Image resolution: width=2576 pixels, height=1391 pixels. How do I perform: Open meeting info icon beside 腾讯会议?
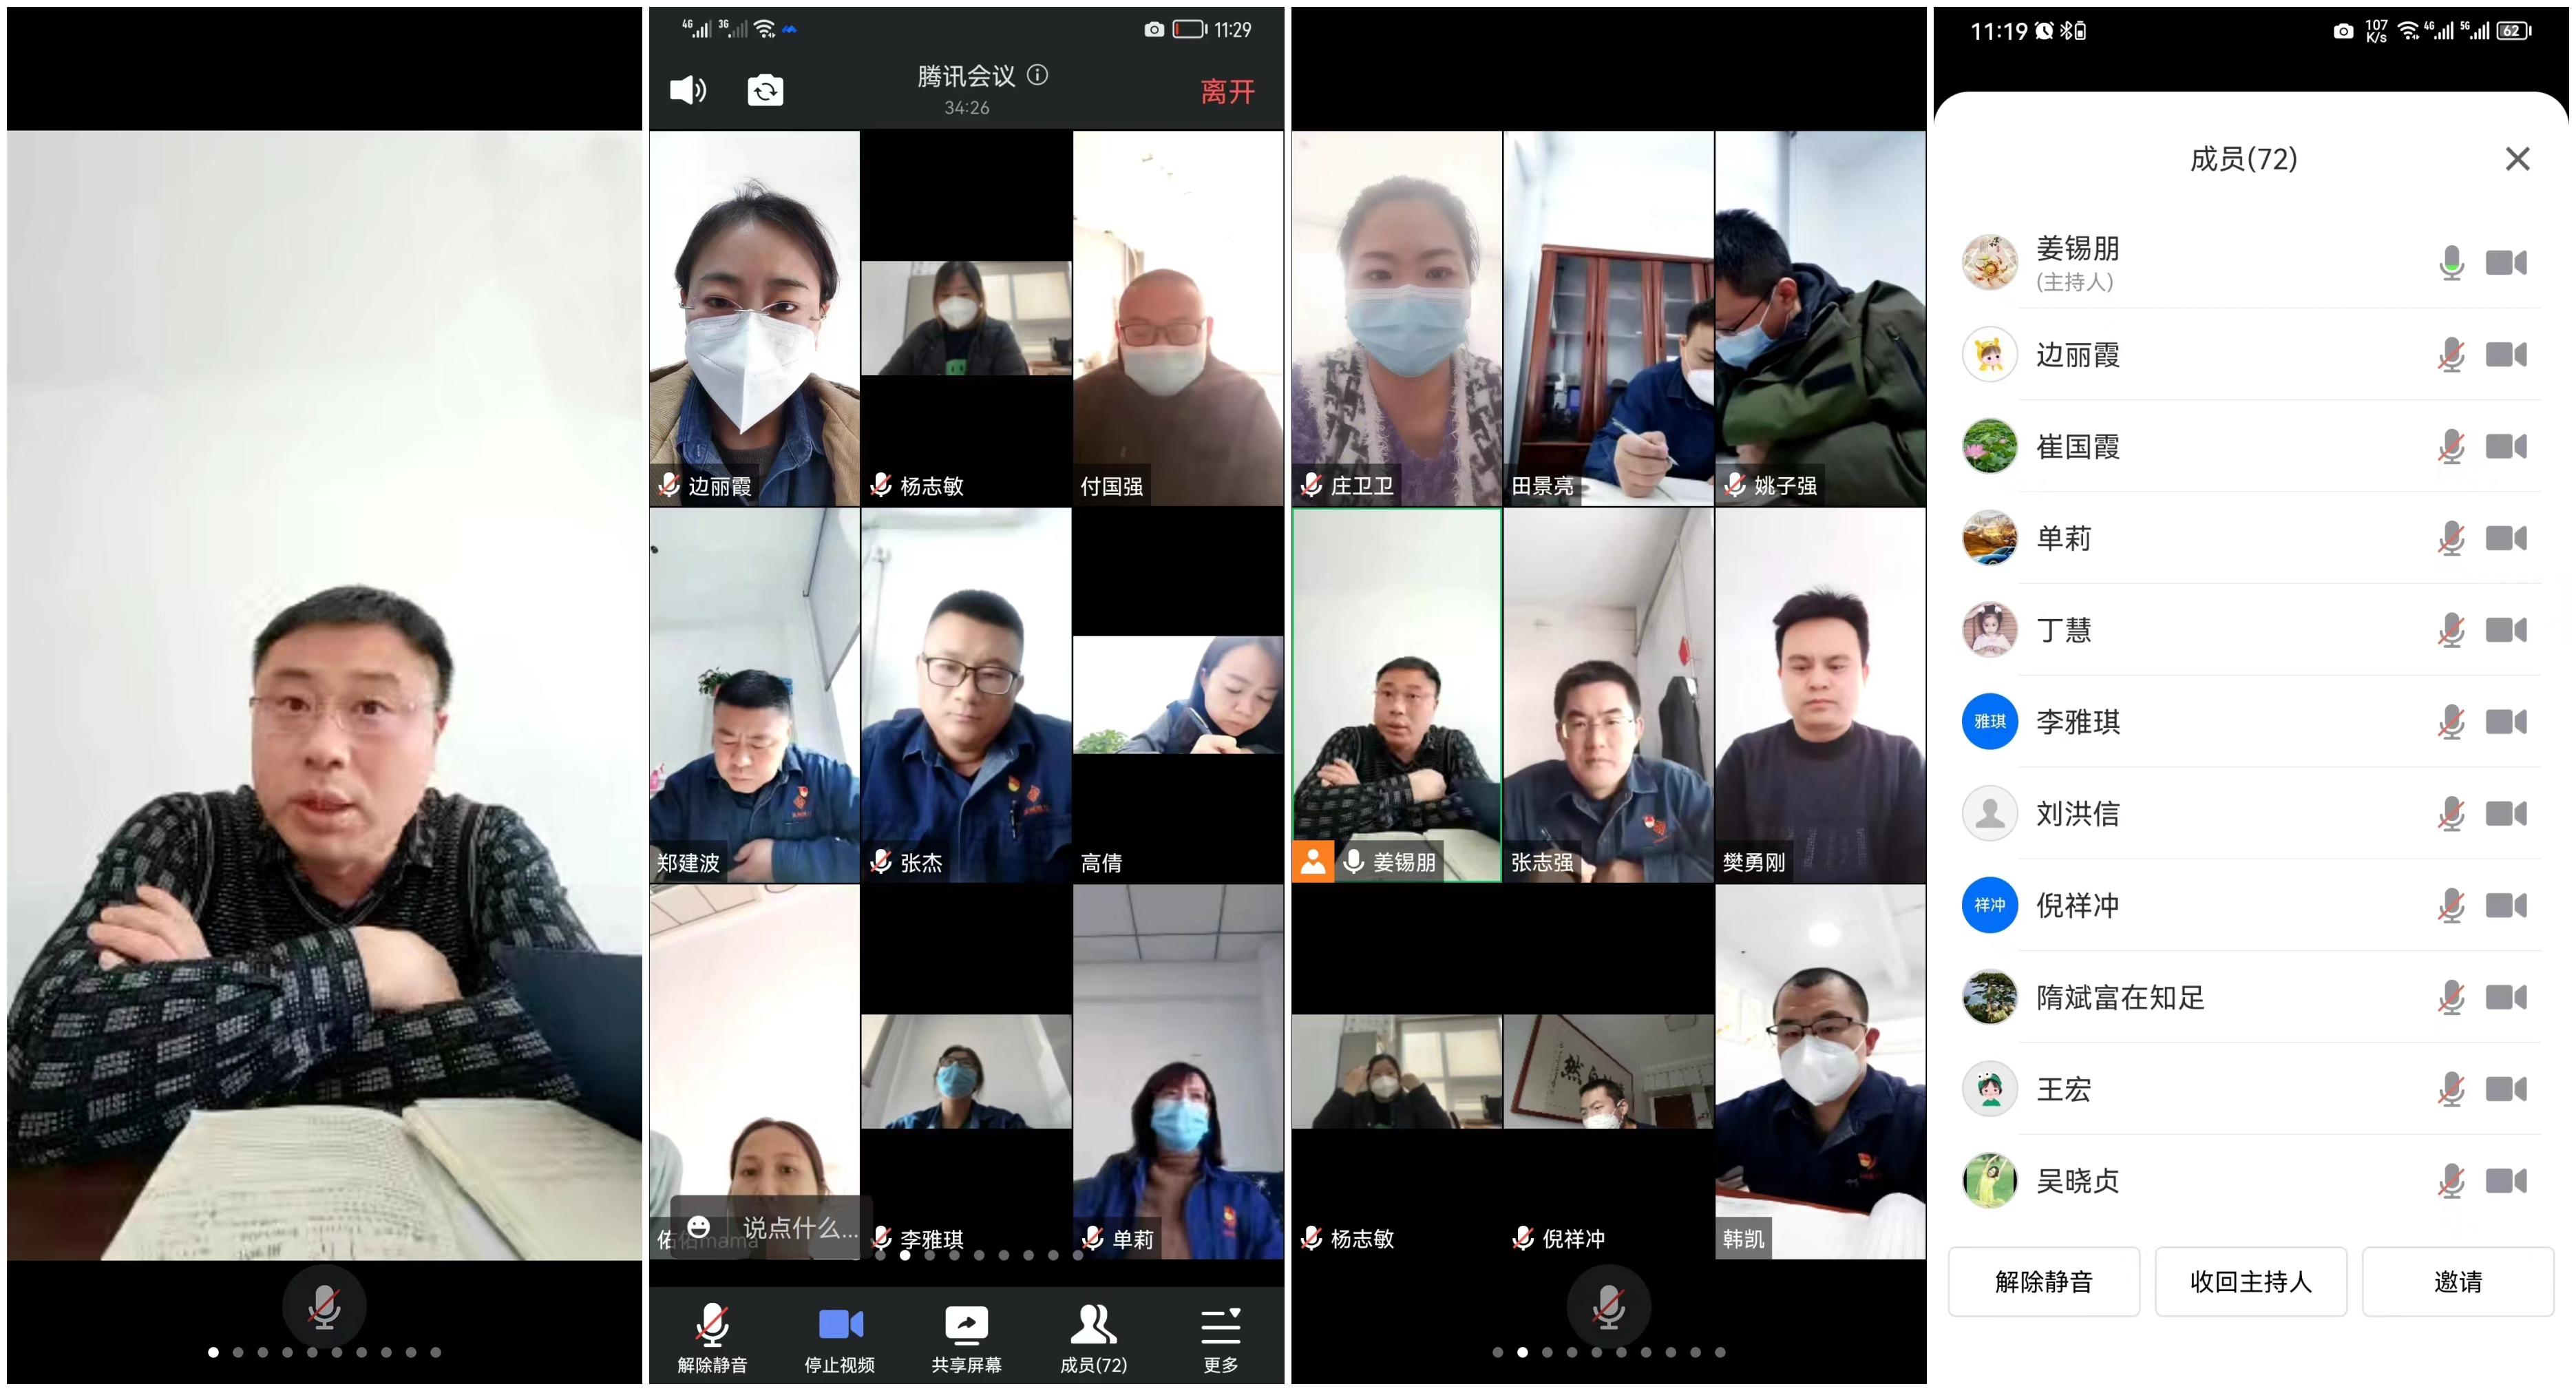point(1038,75)
